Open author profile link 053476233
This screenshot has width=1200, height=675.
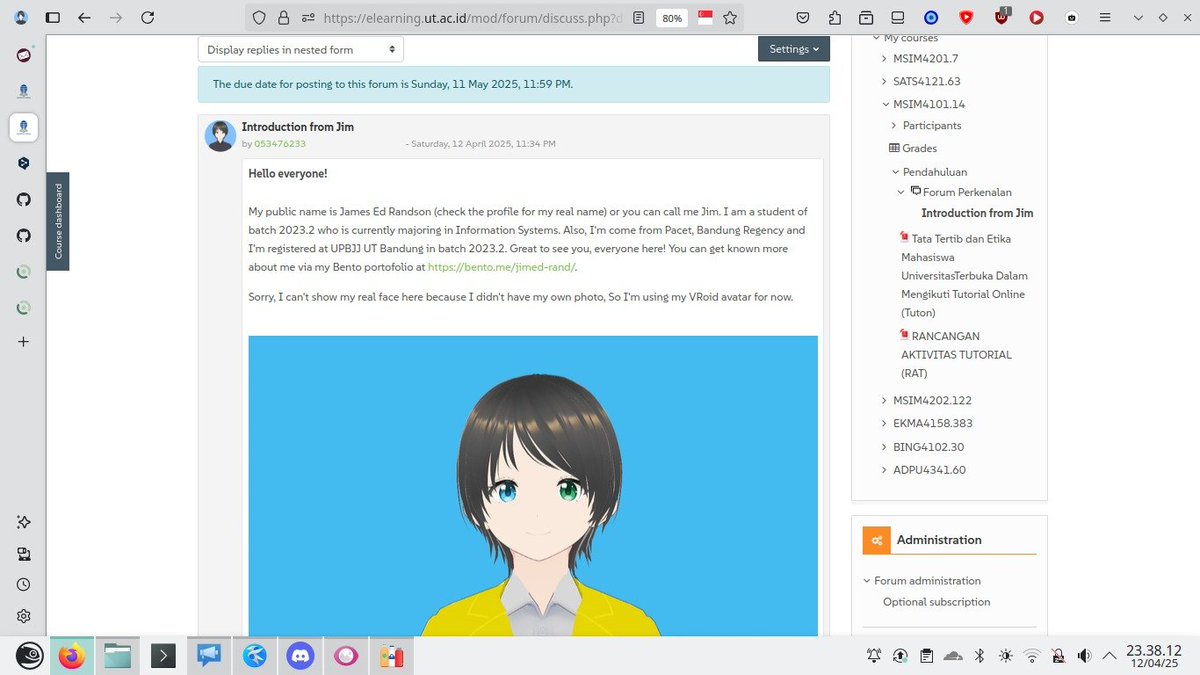[280, 144]
